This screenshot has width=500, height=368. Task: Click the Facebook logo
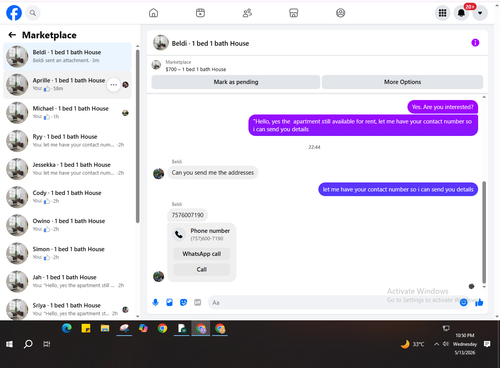14,13
